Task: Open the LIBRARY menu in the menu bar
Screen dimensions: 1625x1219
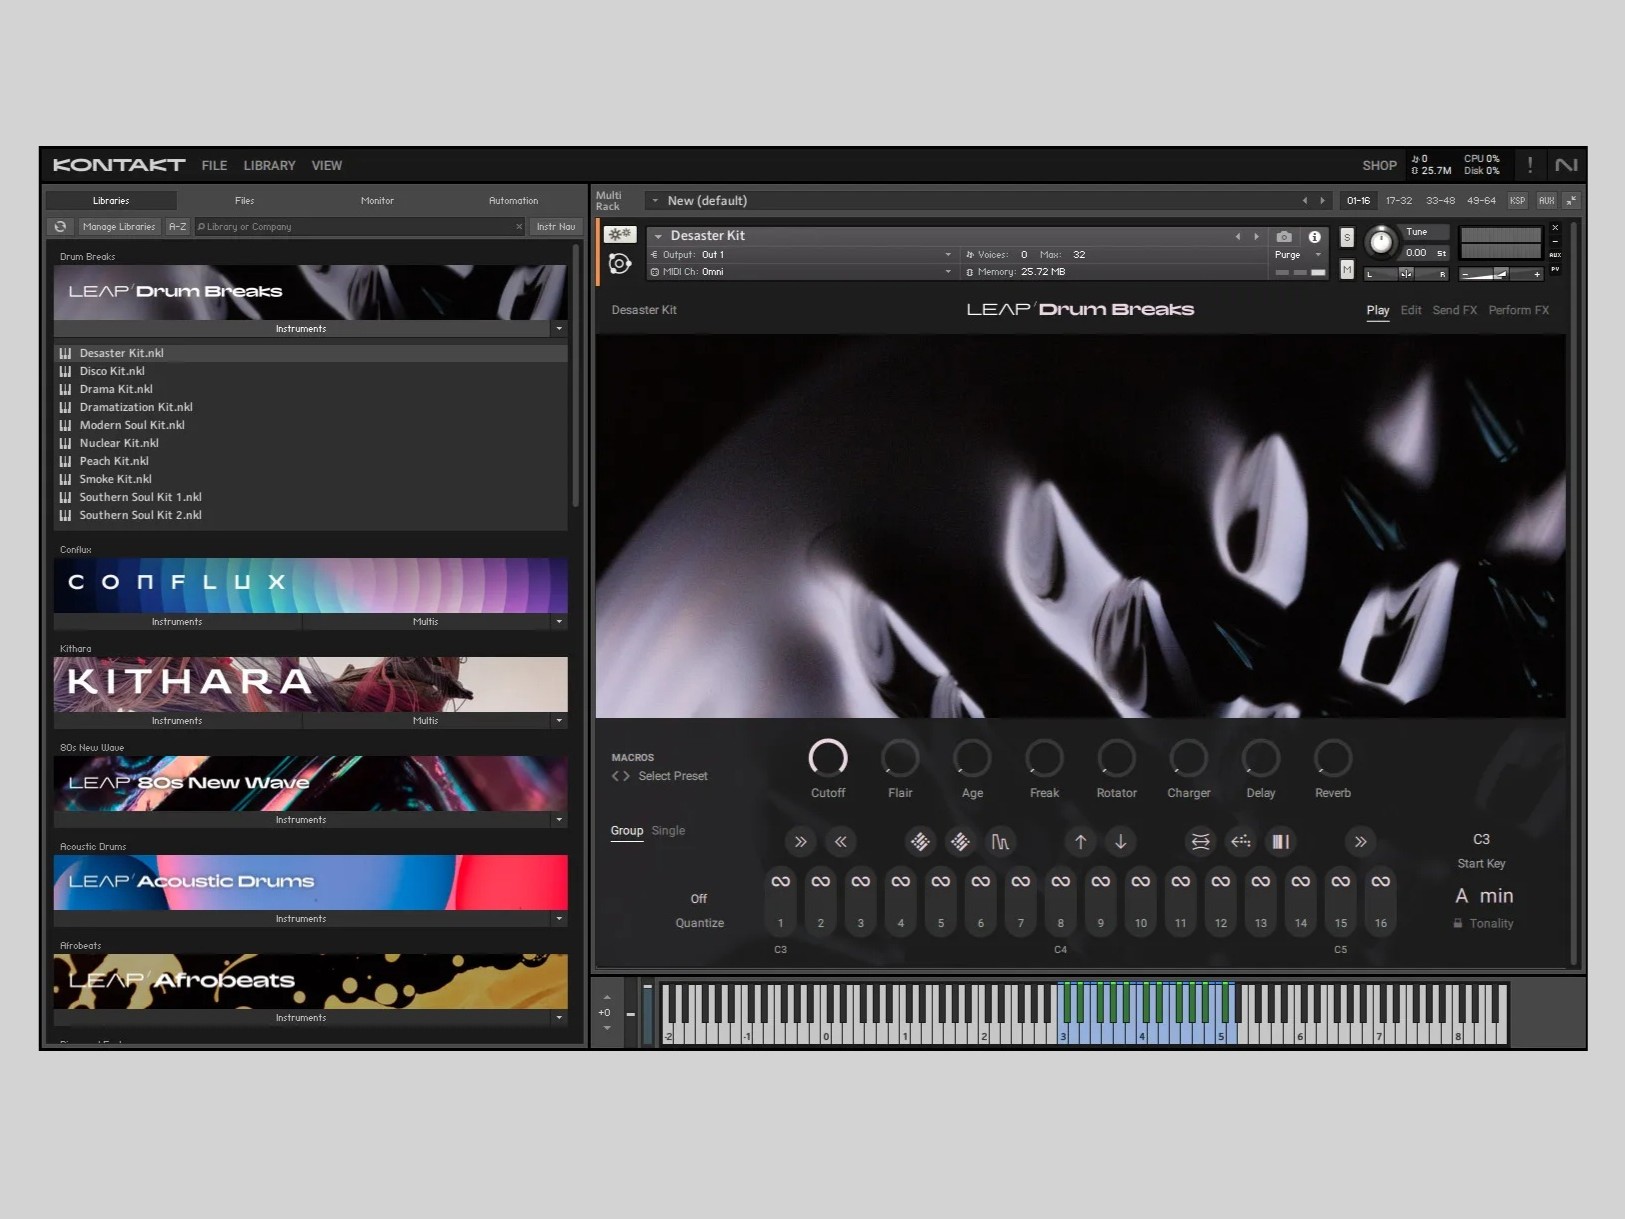Action: (269, 165)
